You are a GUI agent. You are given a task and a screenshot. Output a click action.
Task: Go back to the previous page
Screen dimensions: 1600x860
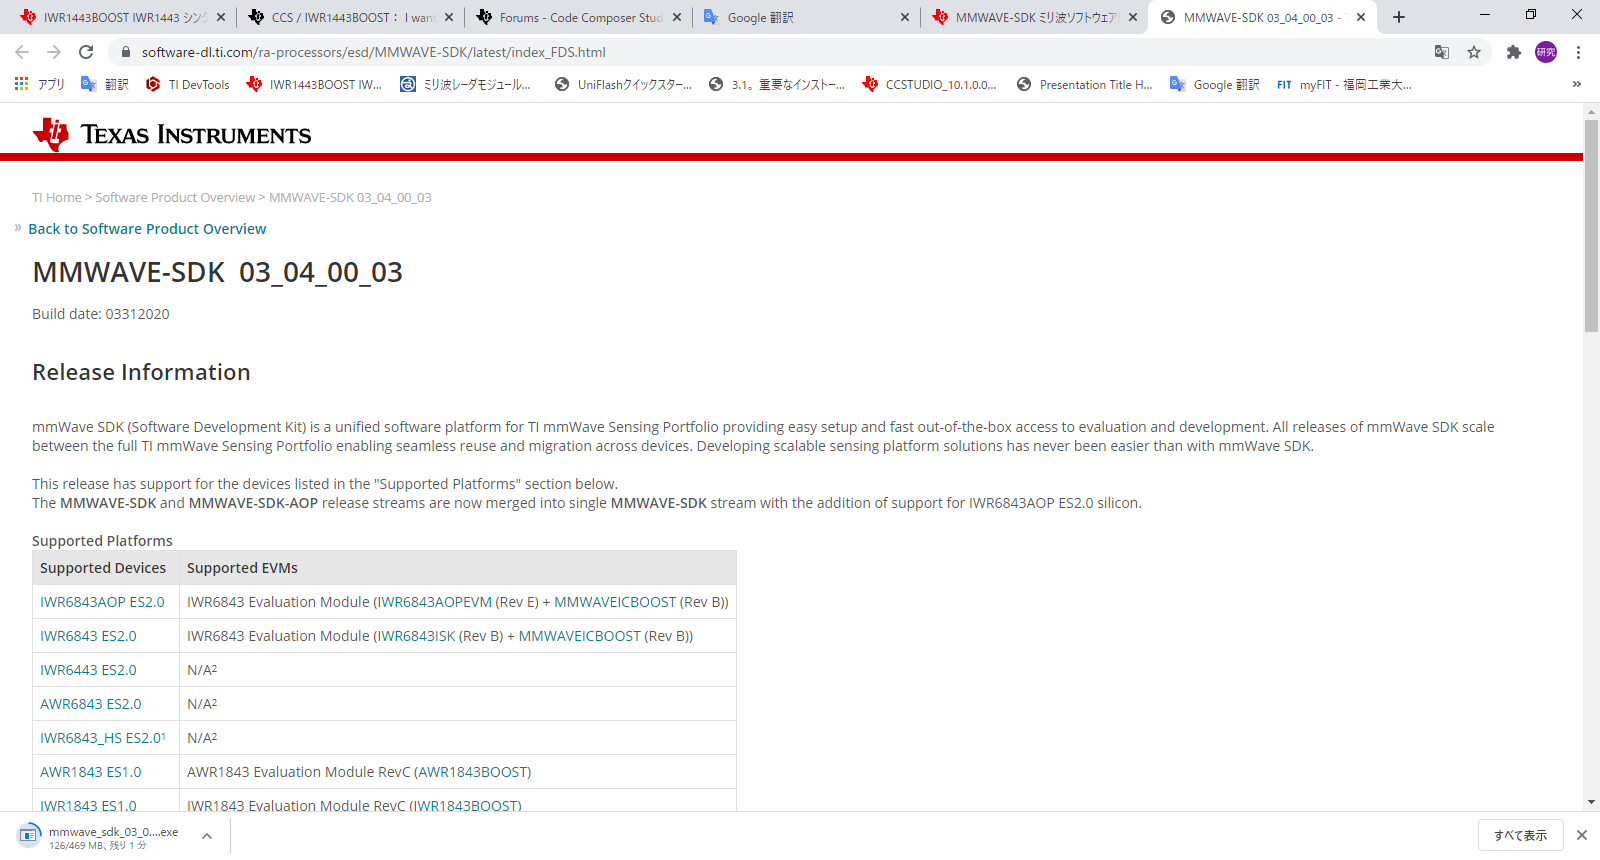(22, 52)
